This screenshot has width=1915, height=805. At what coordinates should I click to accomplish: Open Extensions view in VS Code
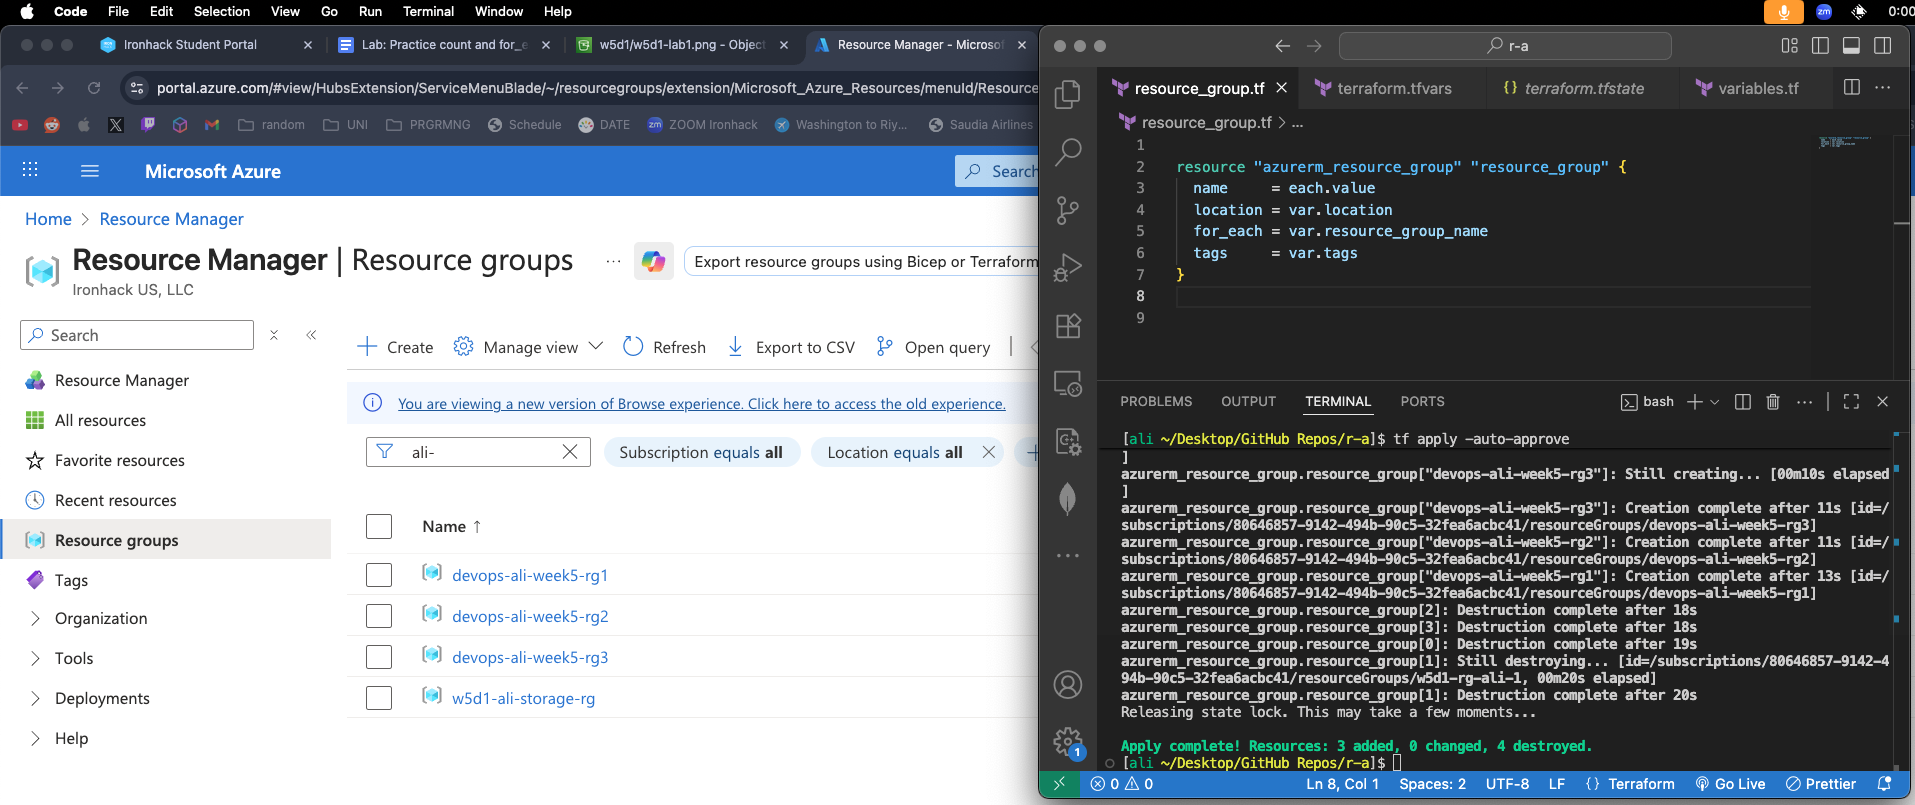pyautogui.click(x=1068, y=326)
